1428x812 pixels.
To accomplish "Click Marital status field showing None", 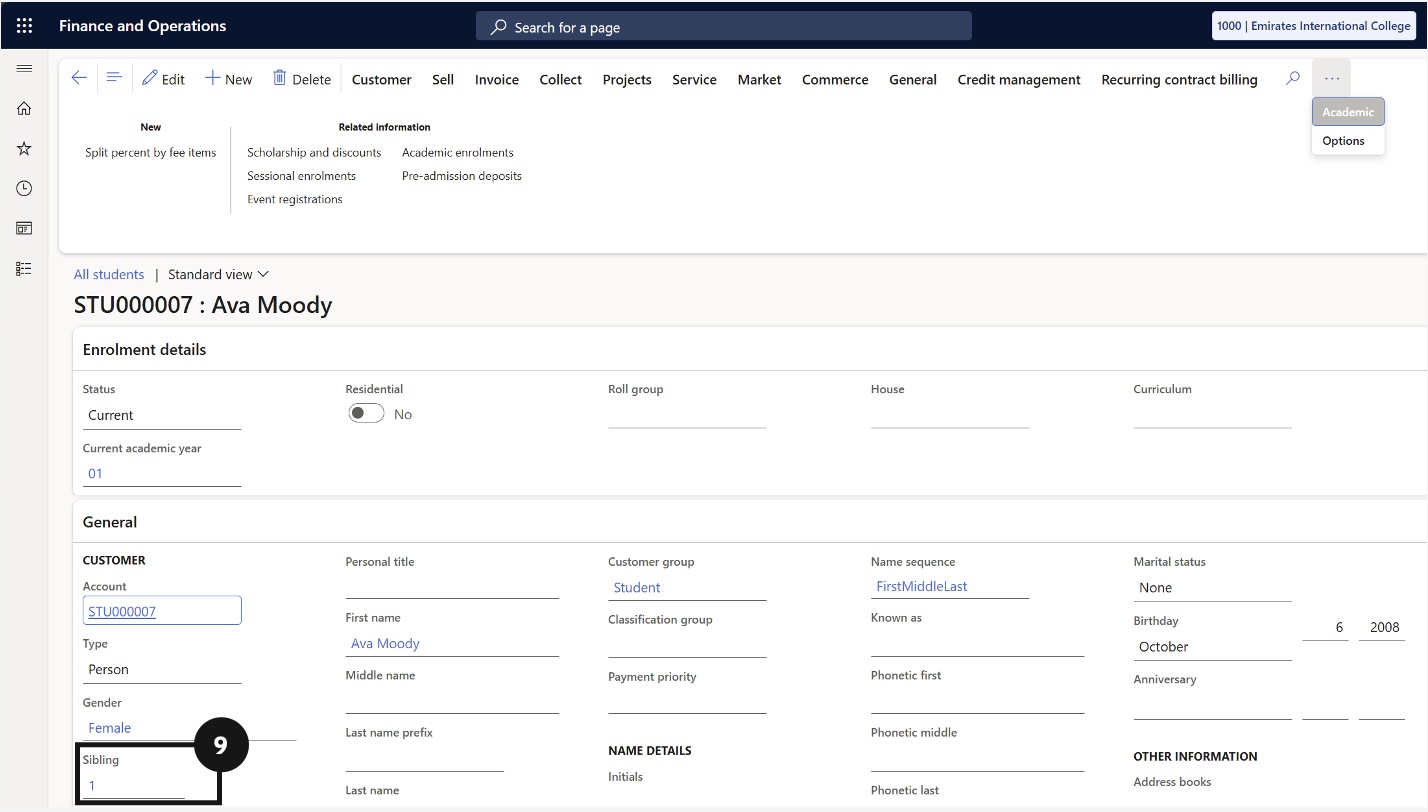I will [x=1213, y=587].
